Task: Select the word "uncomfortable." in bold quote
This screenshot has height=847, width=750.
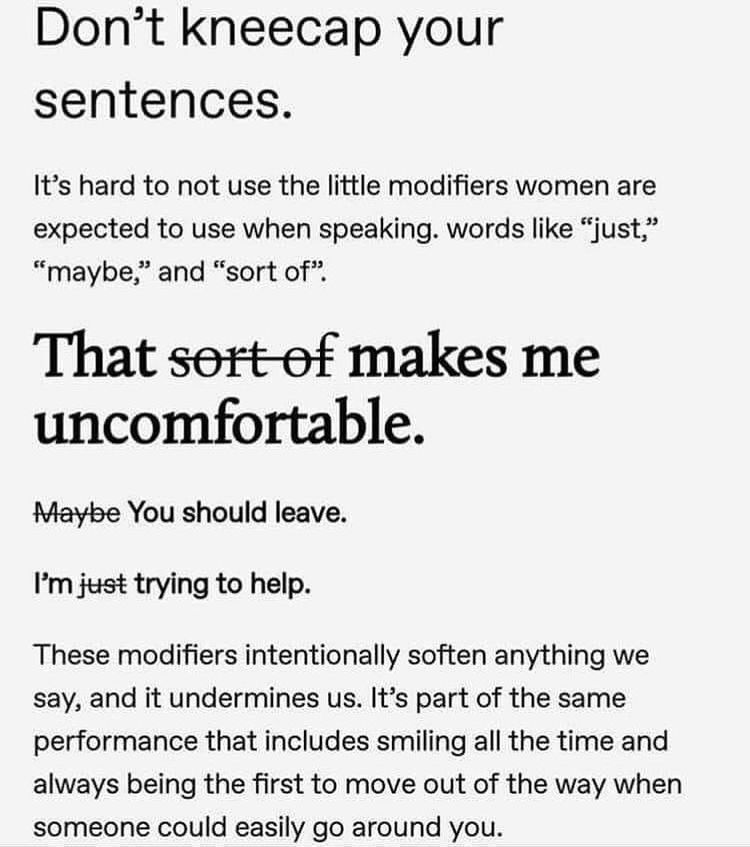Action: pyautogui.click(x=229, y=422)
